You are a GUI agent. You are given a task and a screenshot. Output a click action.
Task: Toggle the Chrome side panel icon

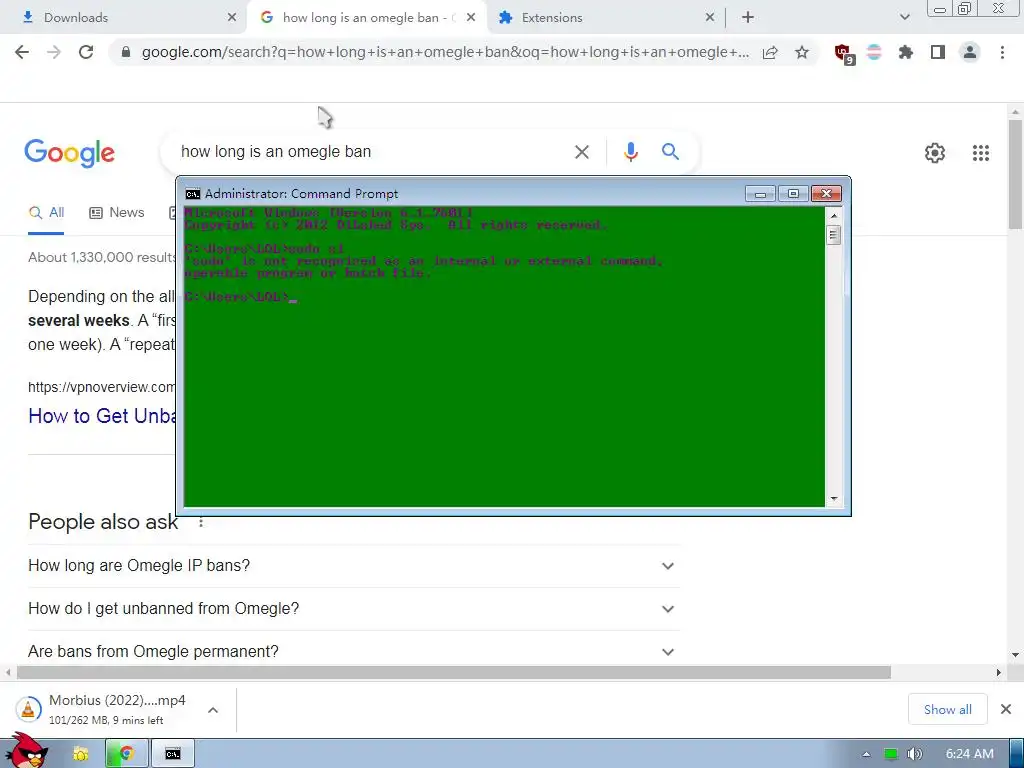[938, 52]
